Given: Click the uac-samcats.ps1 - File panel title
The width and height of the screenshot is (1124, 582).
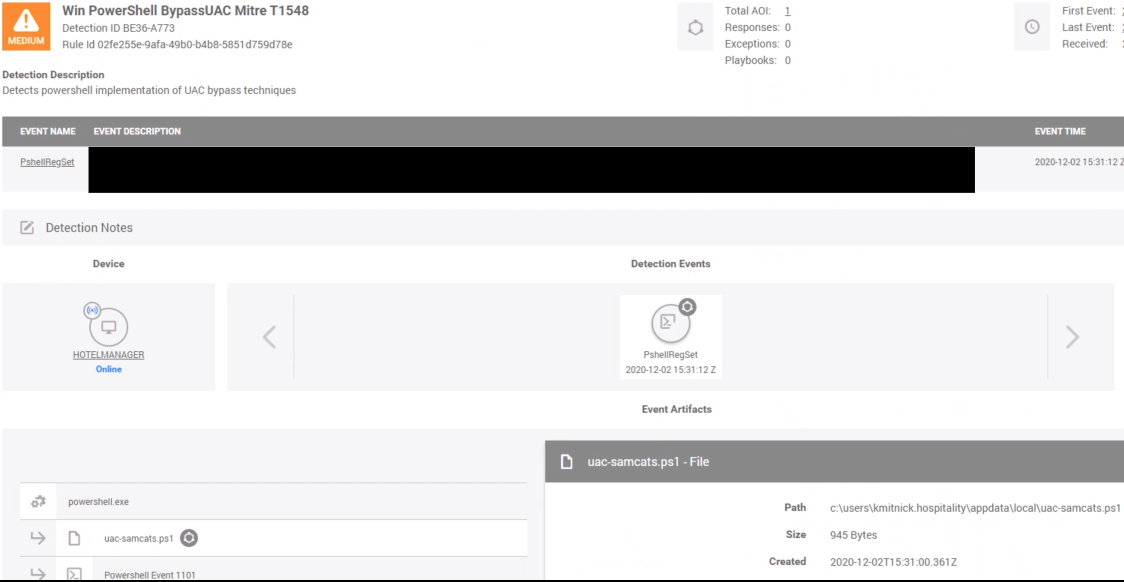Looking at the screenshot, I should (x=648, y=462).
